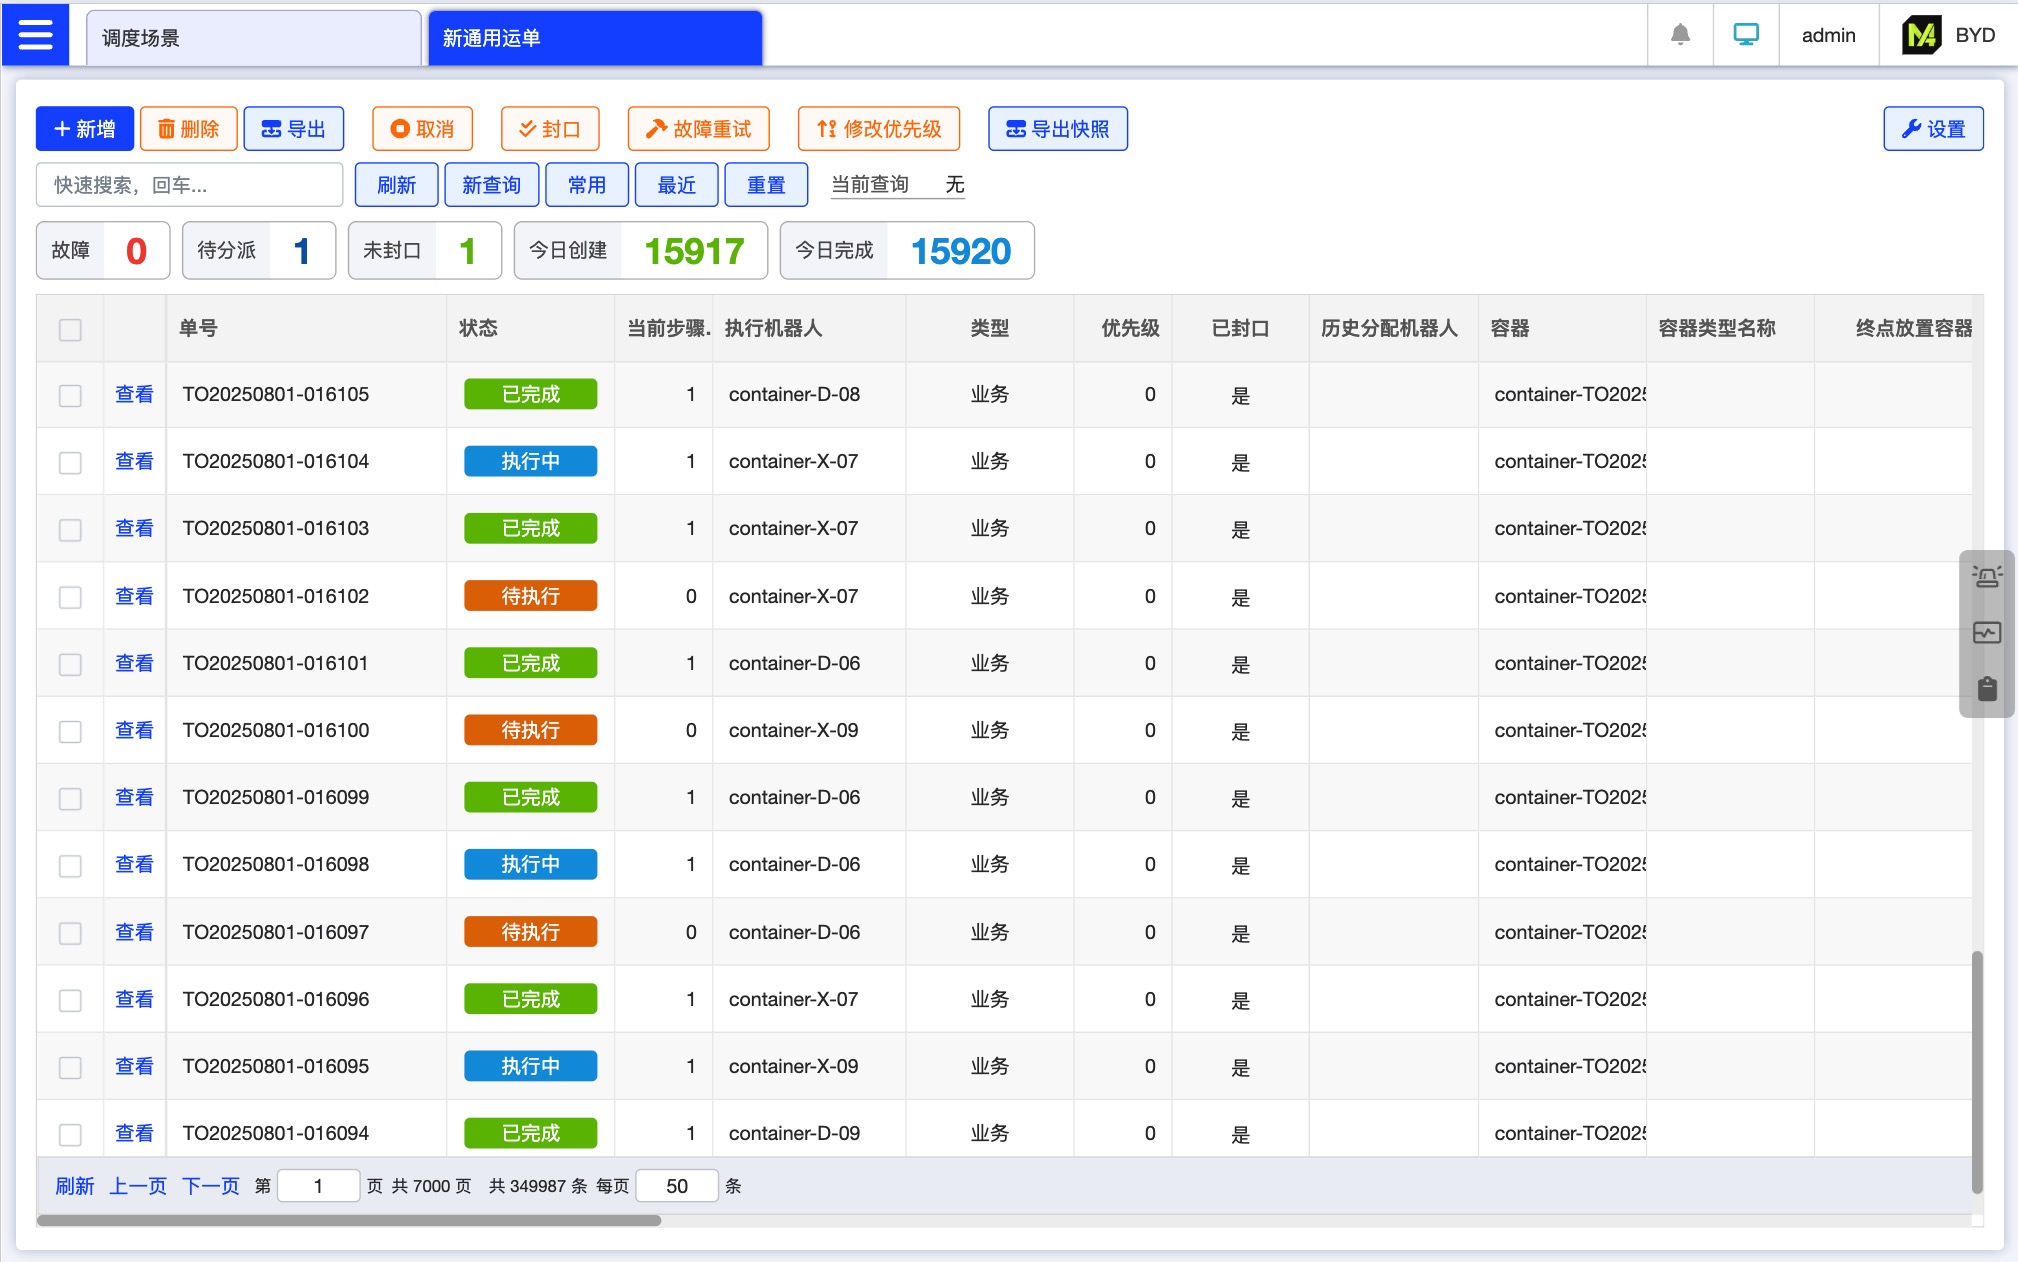Click the clipboard icon on the right panel
Screen dimensions: 2018x1262
(x=1986, y=689)
